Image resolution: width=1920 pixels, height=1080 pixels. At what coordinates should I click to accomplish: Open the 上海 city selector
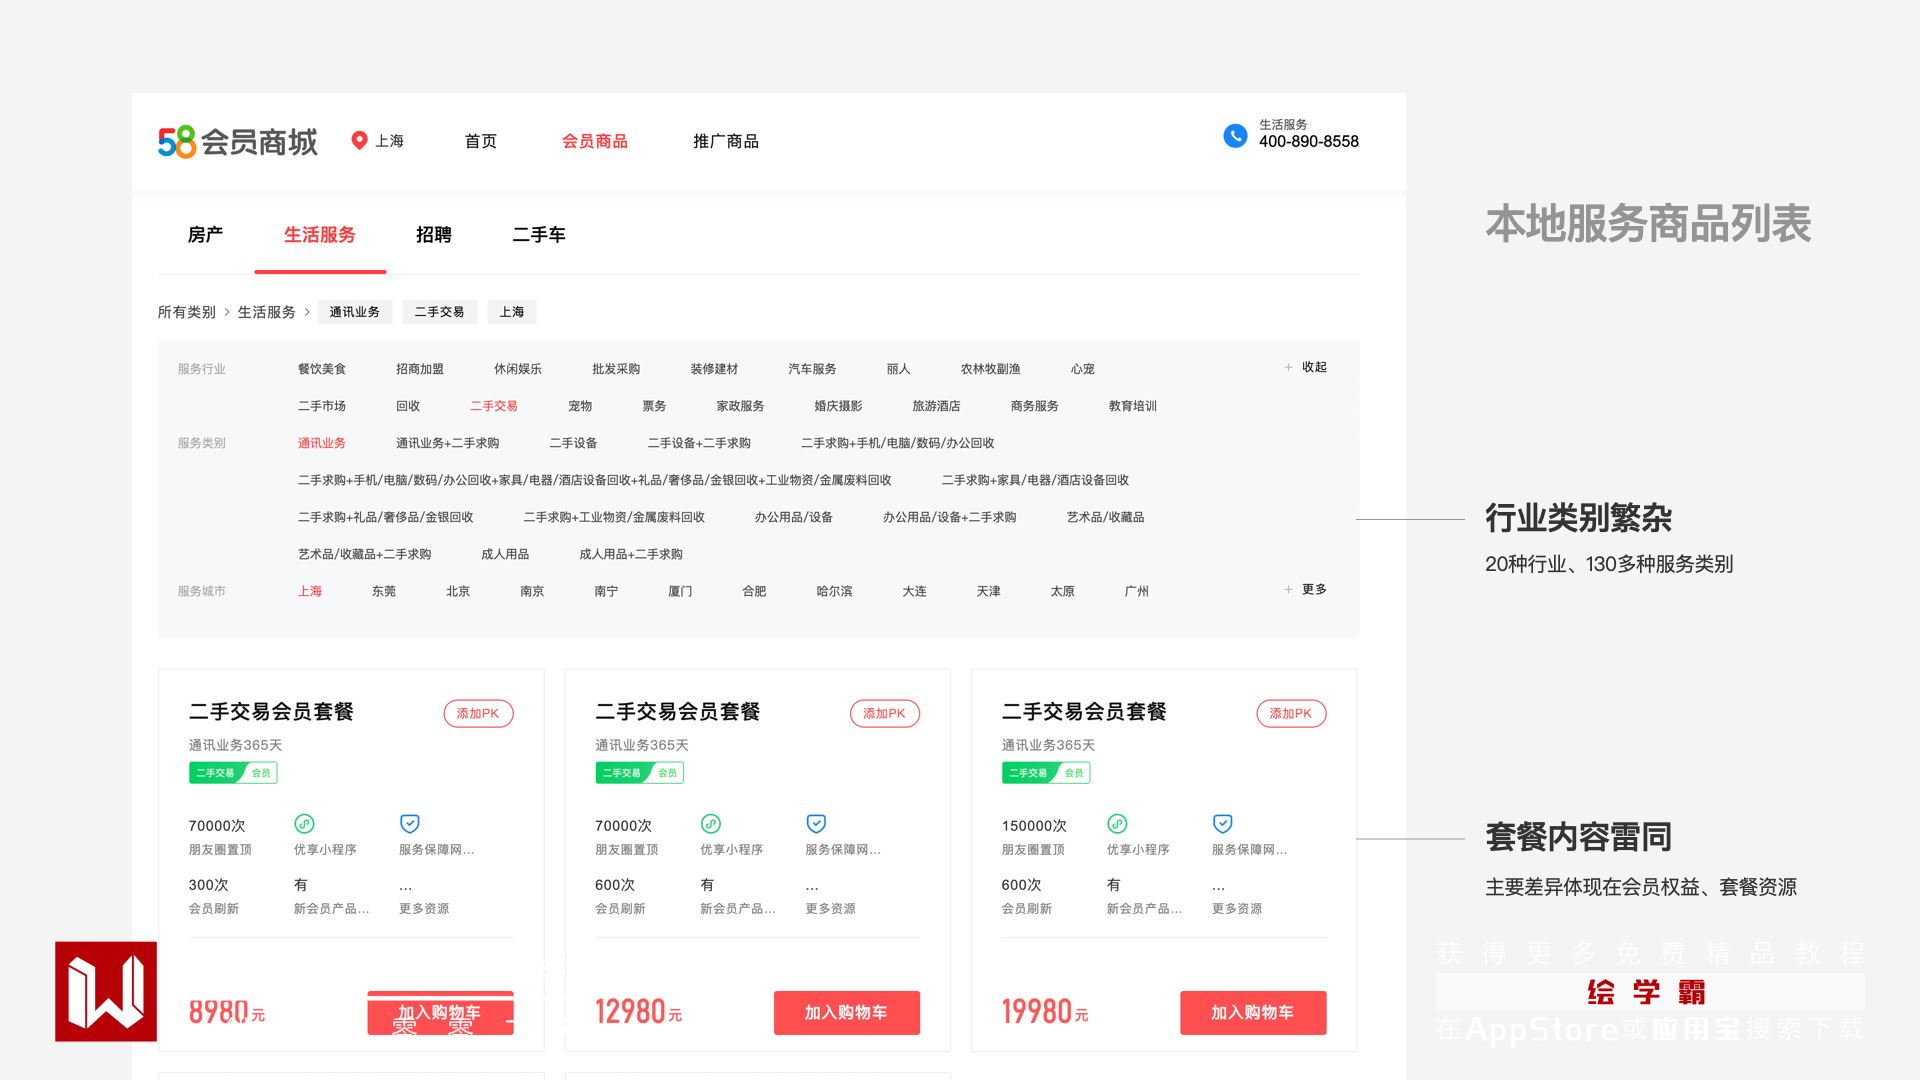pos(388,141)
